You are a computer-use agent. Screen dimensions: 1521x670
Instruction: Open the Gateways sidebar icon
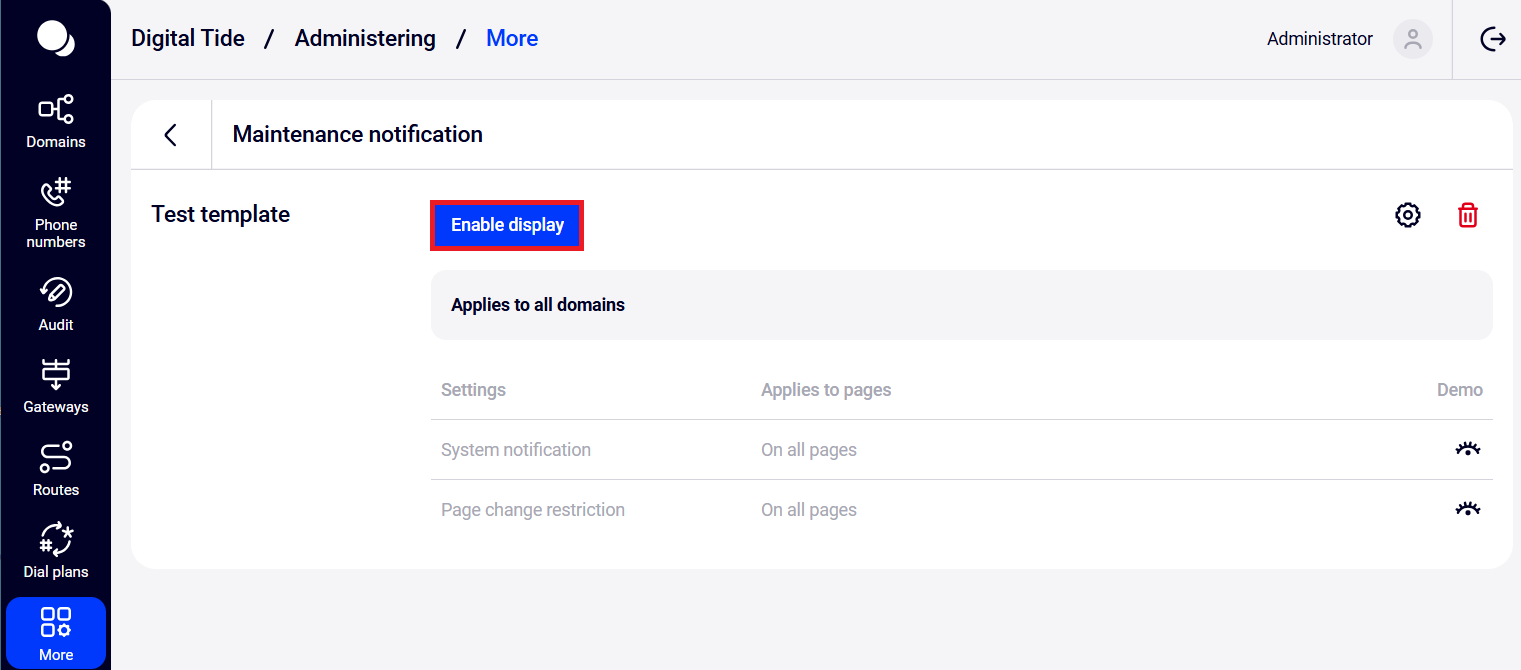click(56, 386)
